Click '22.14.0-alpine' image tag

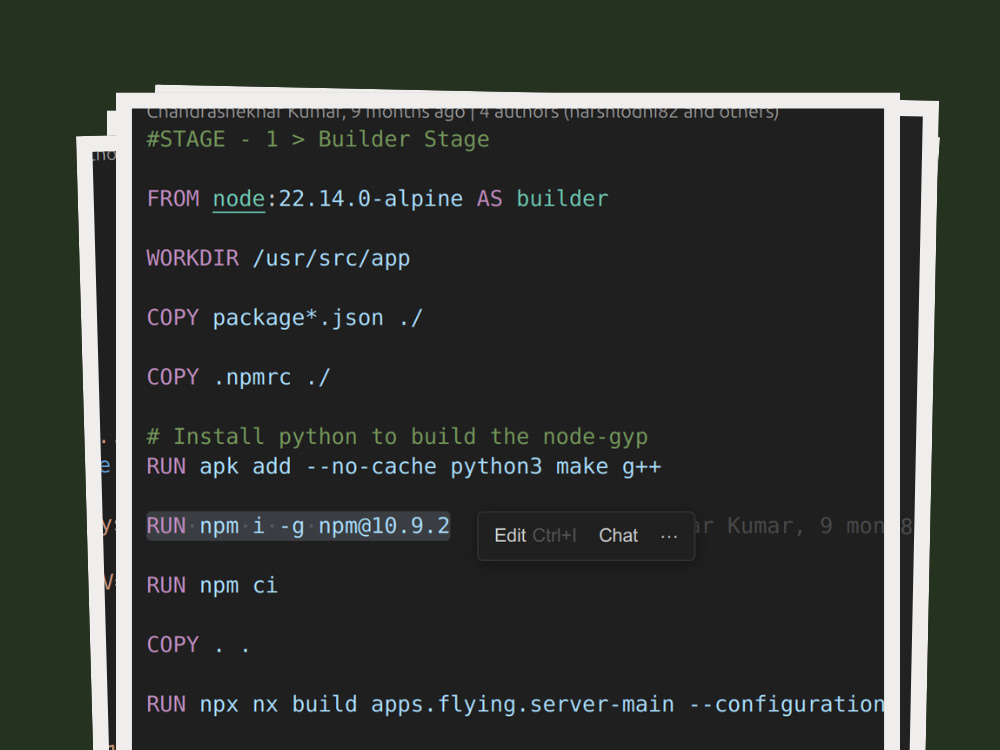click(371, 199)
